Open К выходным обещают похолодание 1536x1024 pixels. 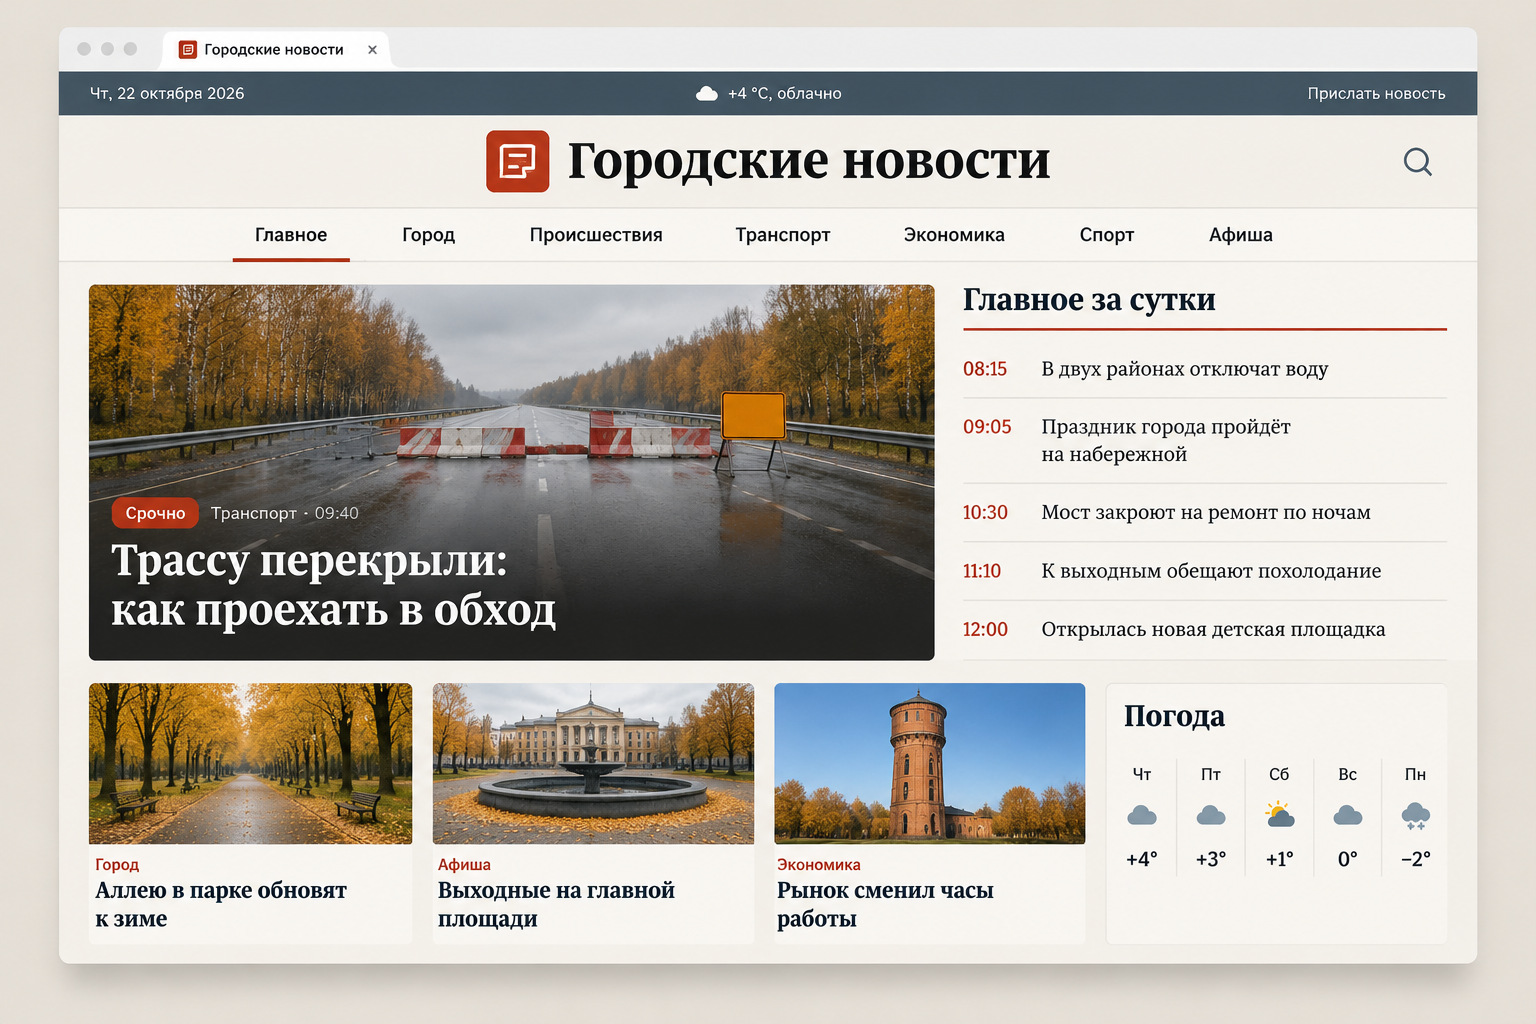tap(1211, 571)
